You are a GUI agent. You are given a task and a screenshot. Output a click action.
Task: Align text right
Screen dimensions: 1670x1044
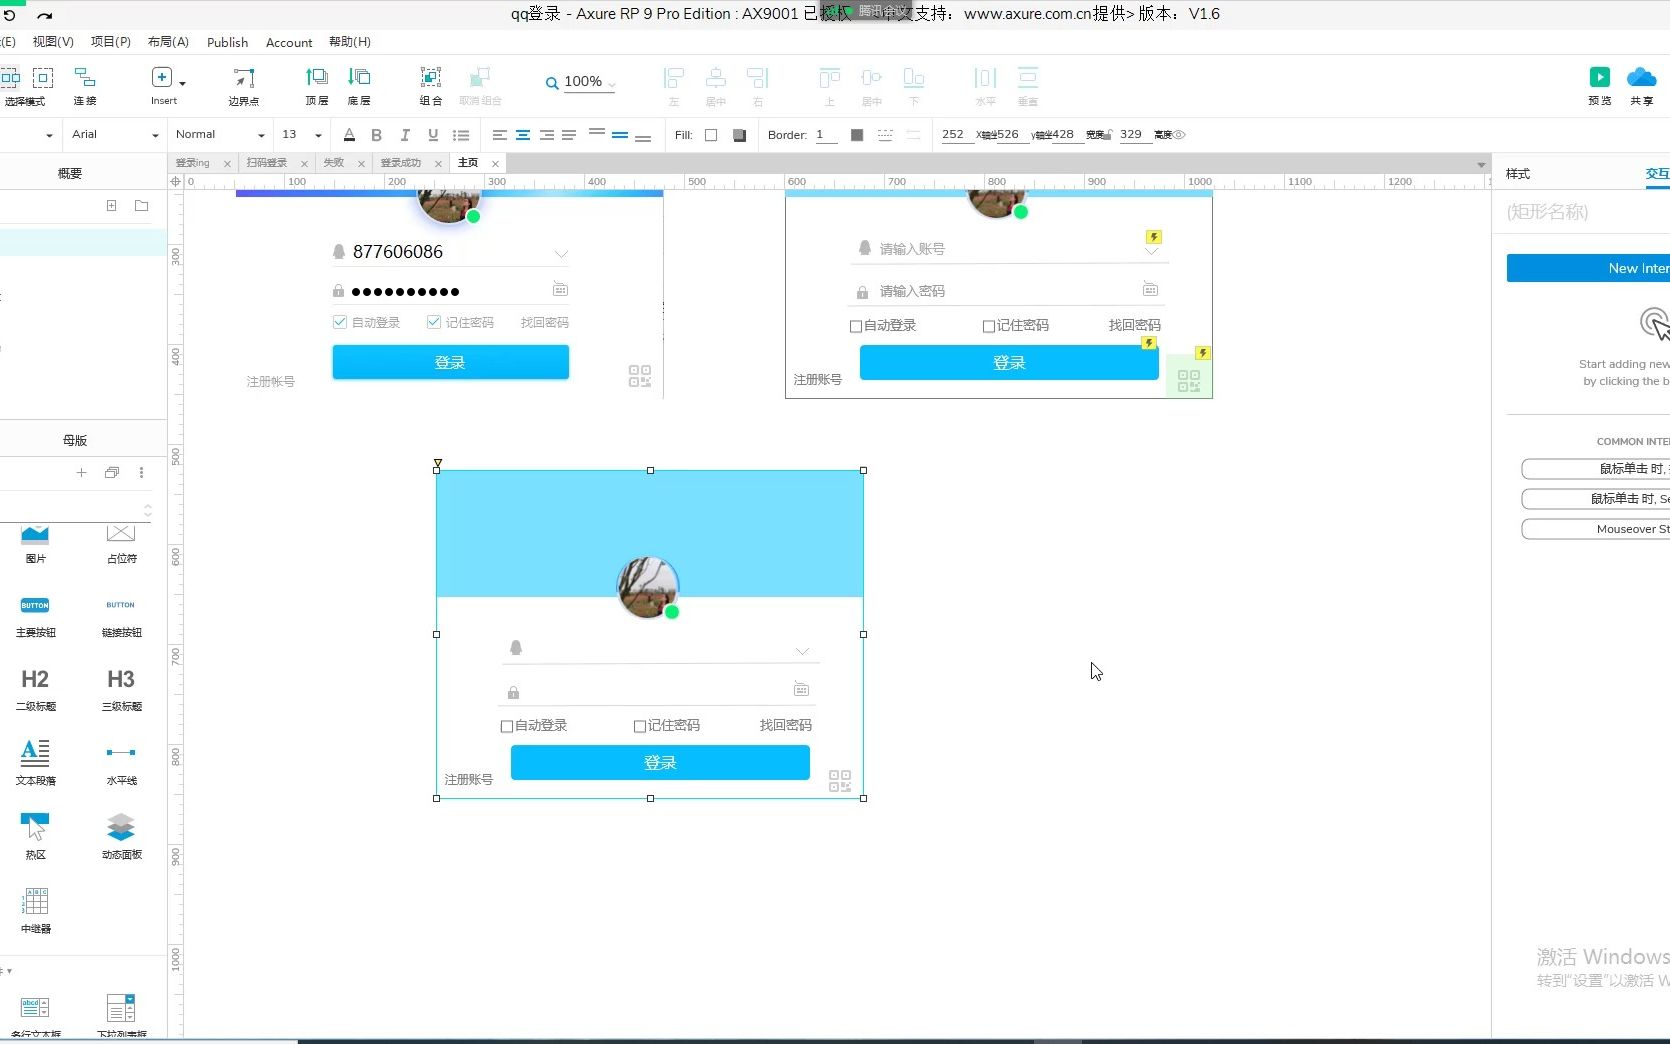pos(547,135)
